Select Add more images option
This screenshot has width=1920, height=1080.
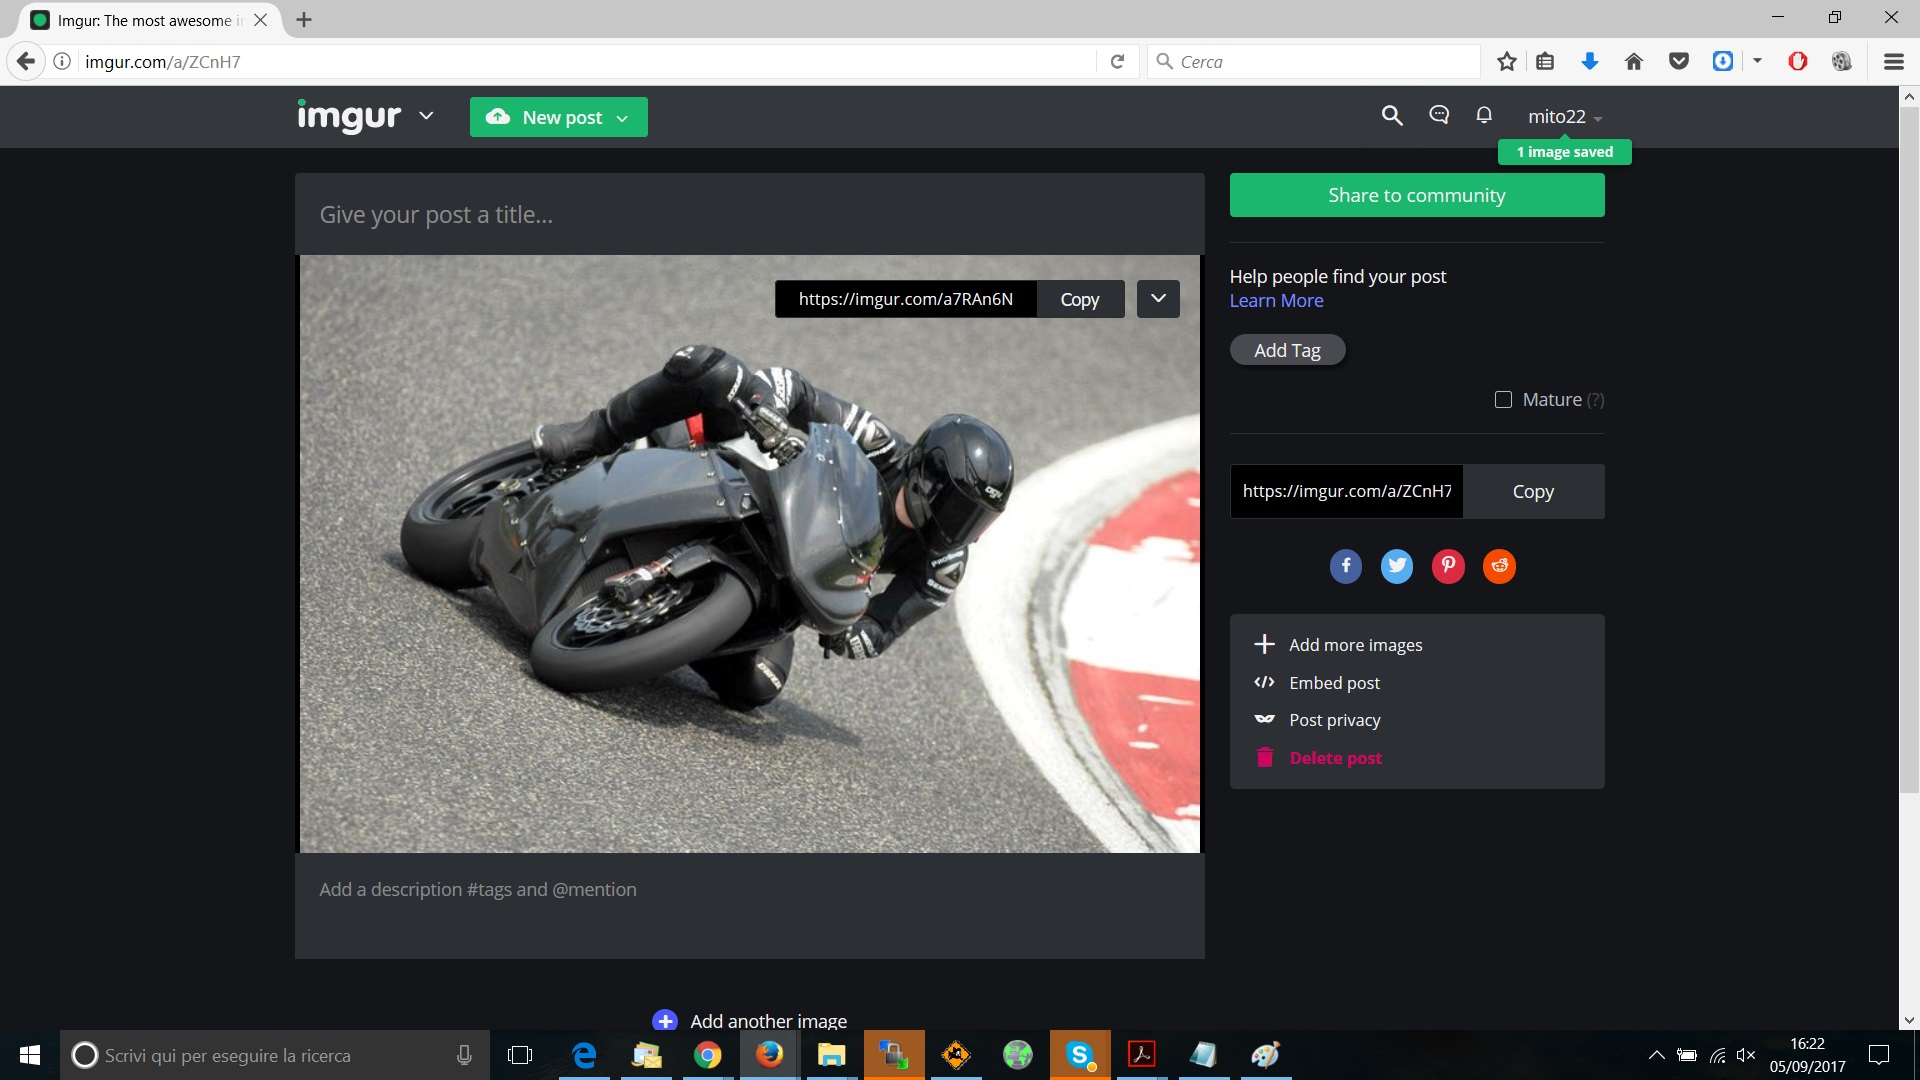[1339, 645]
